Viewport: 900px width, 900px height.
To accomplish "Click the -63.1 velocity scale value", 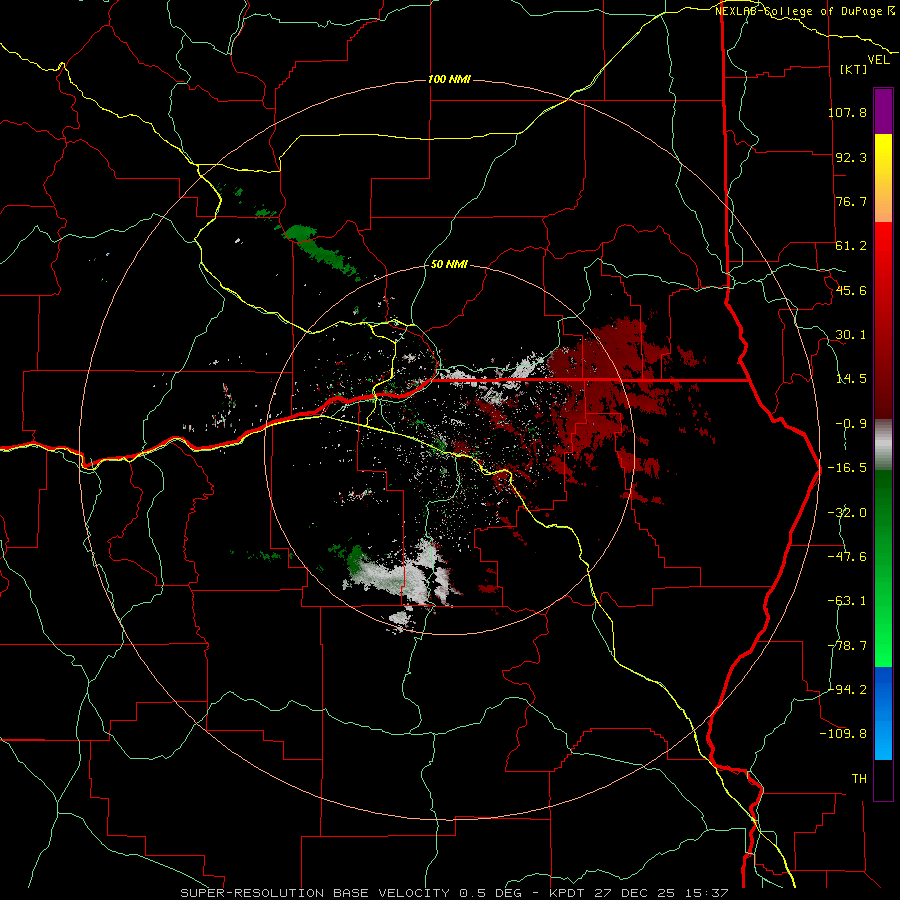I will pyautogui.click(x=847, y=601).
